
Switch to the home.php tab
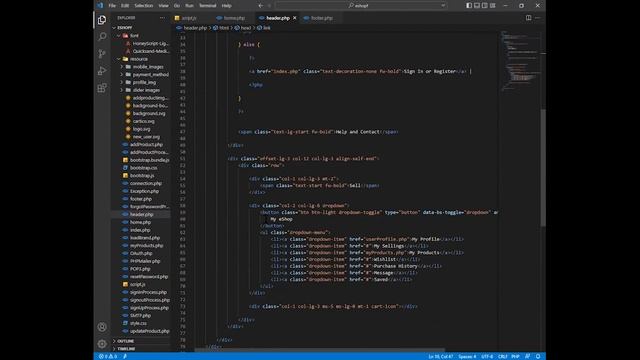click(234, 18)
